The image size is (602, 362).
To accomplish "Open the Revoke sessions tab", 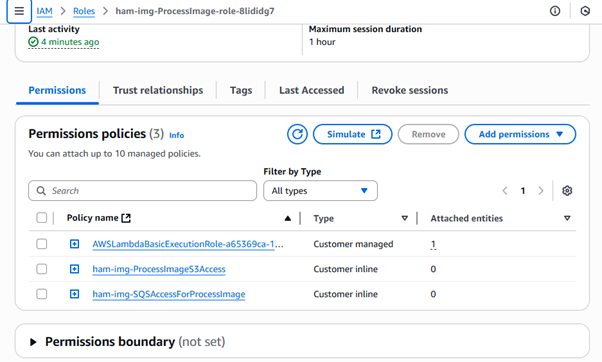I will coord(410,90).
